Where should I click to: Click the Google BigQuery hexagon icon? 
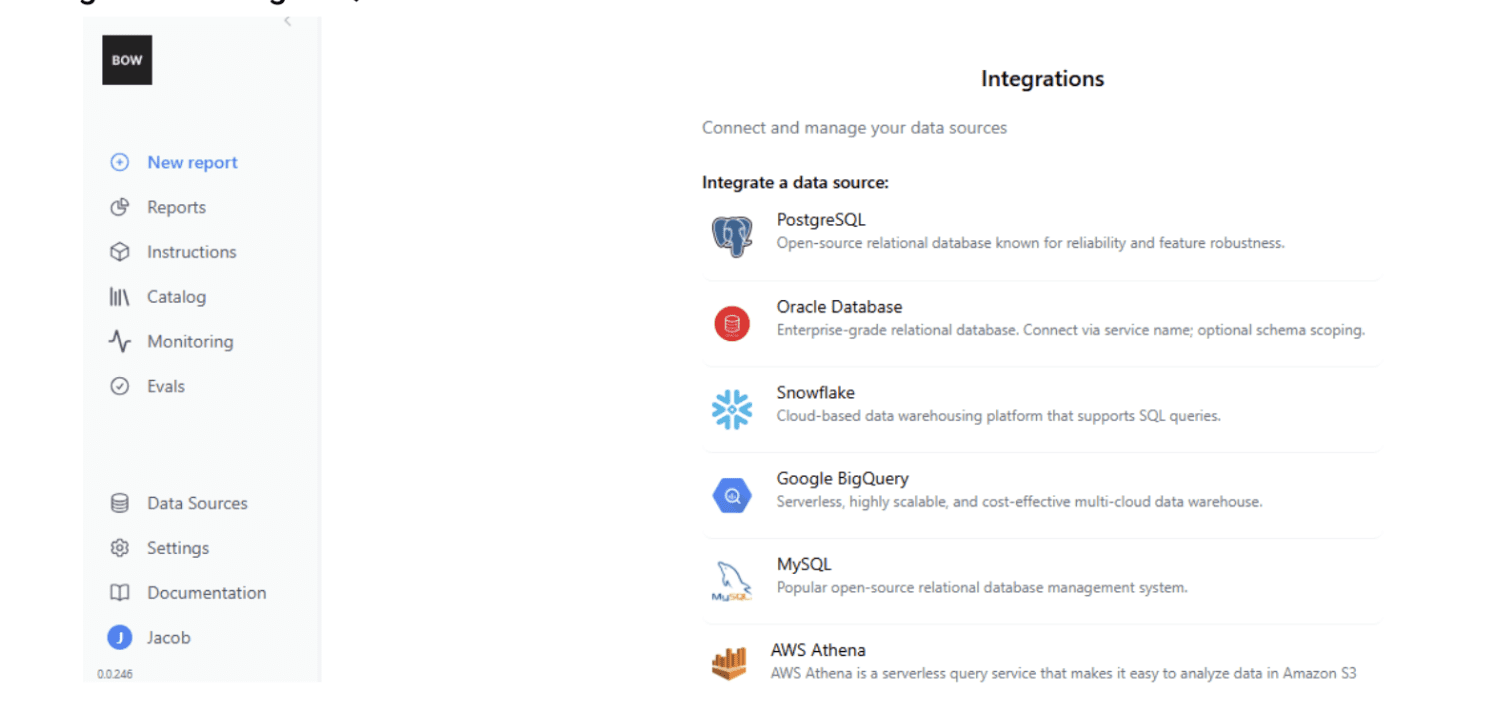point(731,493)
